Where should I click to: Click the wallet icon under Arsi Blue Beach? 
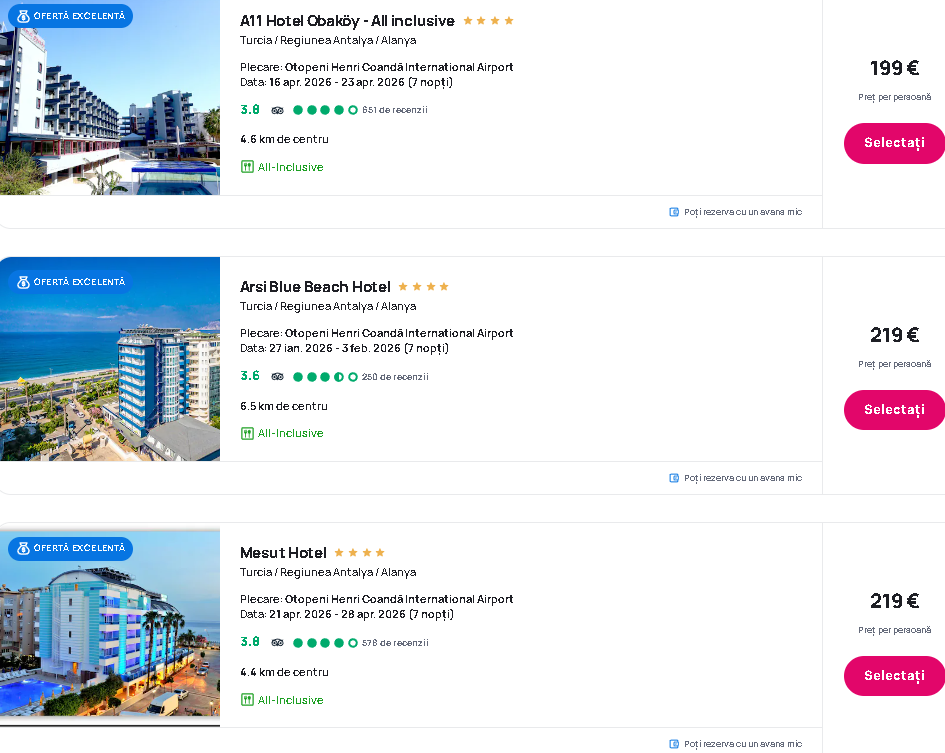point(674,478)
